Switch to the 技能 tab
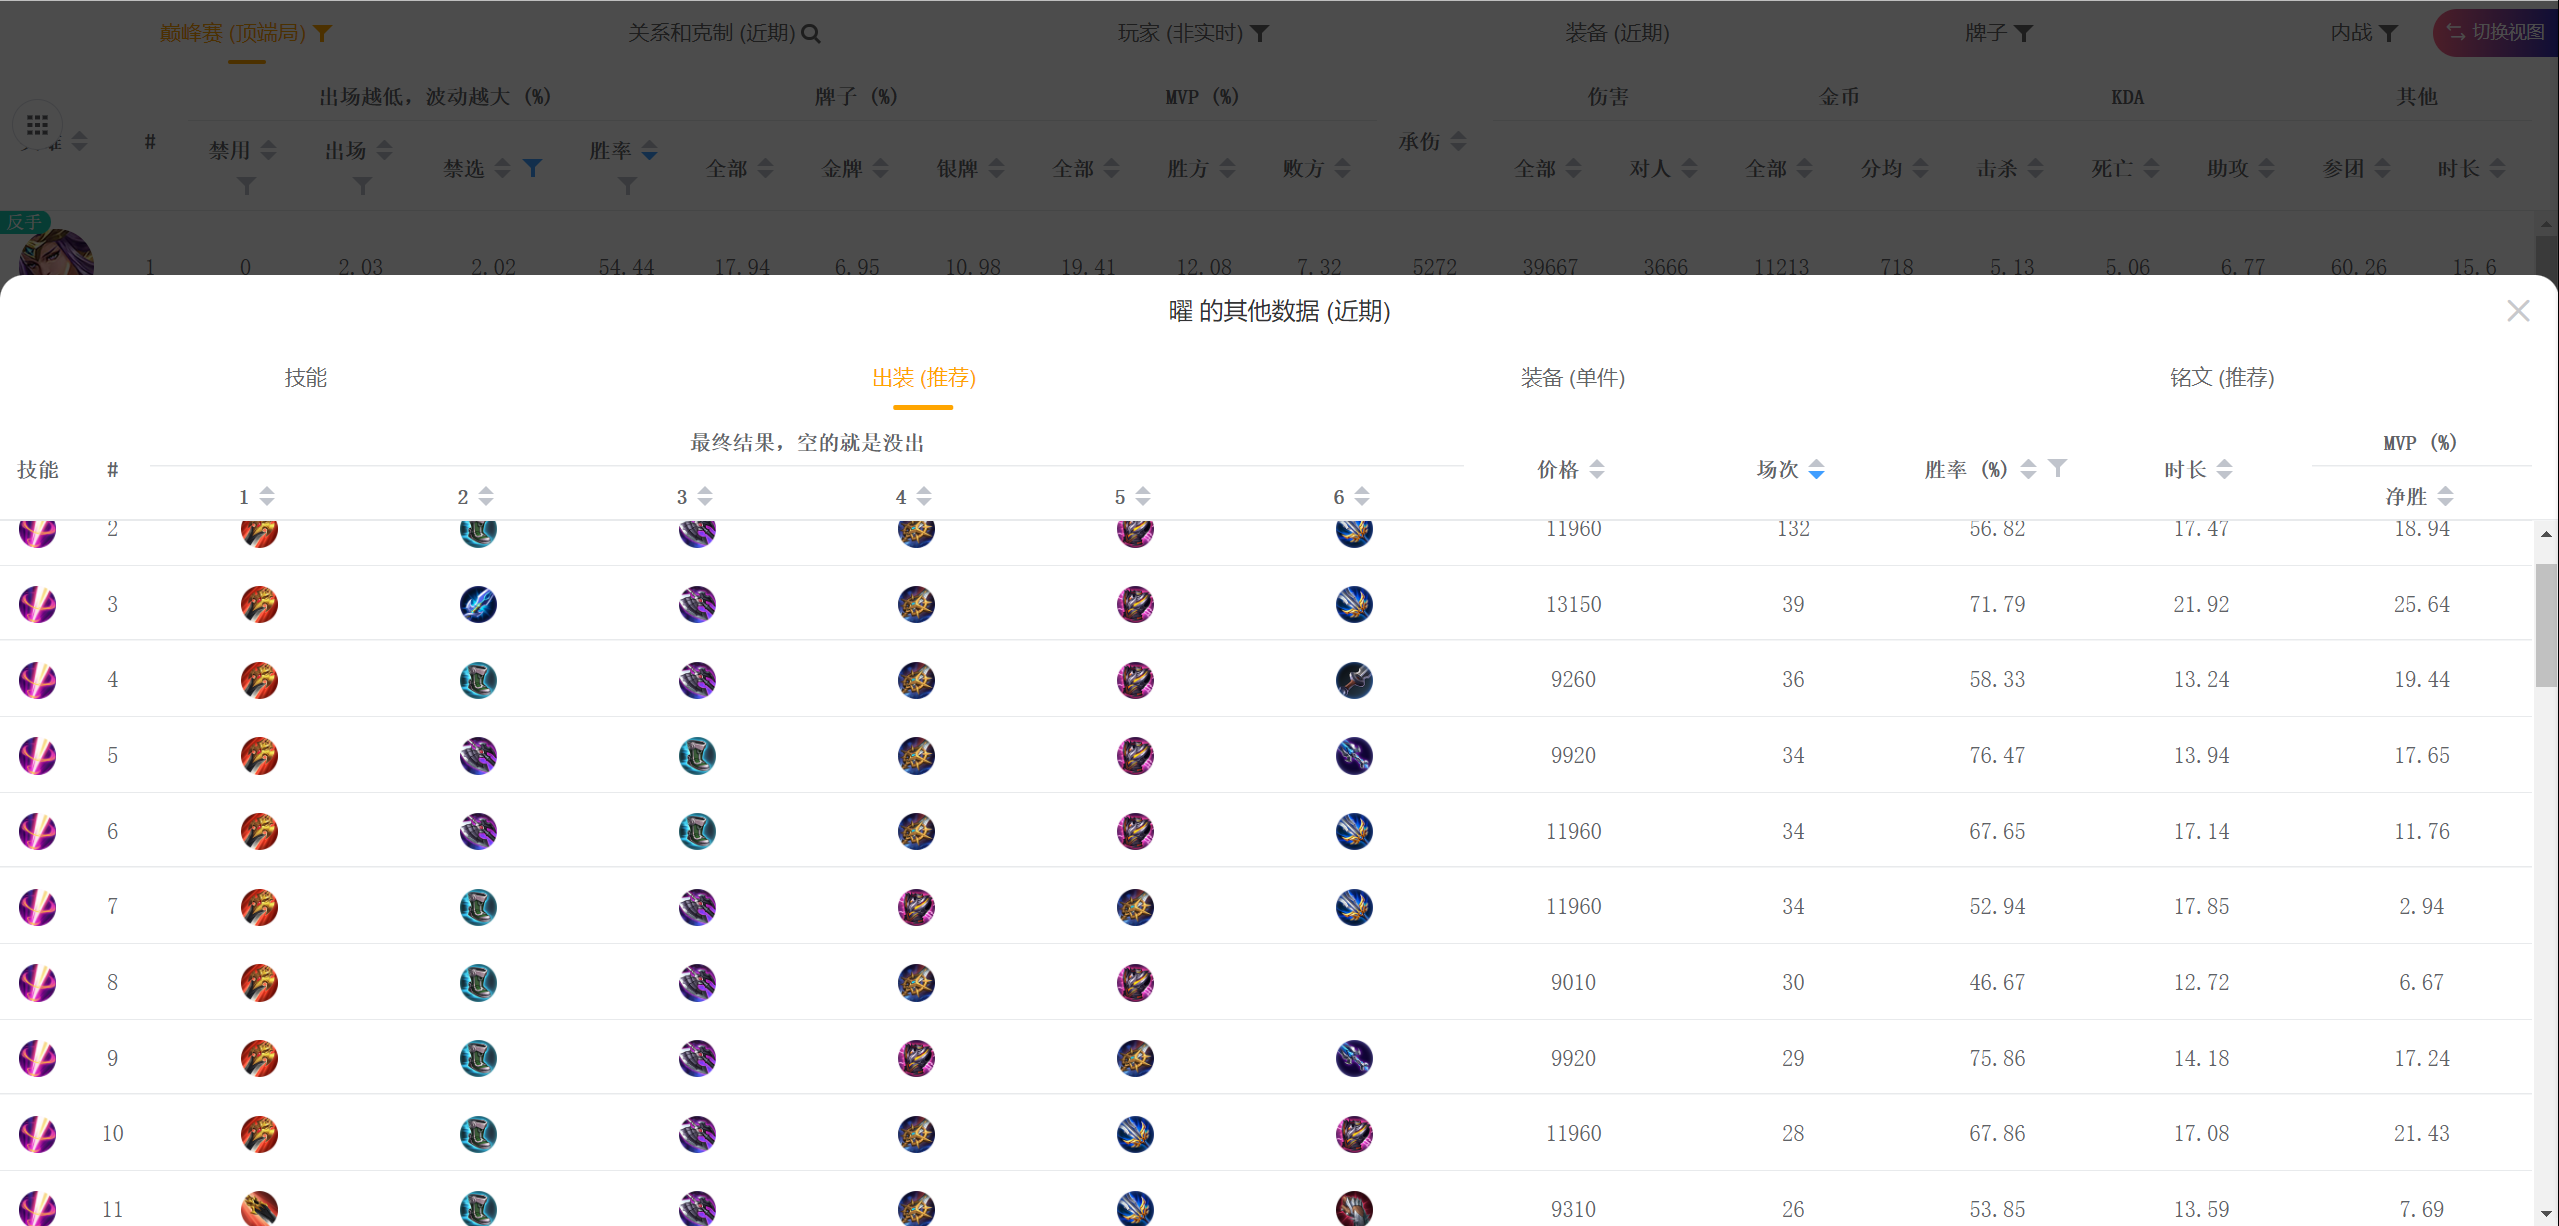The height and width of the screenshot is (1226, 2559). tap(305, 378)
